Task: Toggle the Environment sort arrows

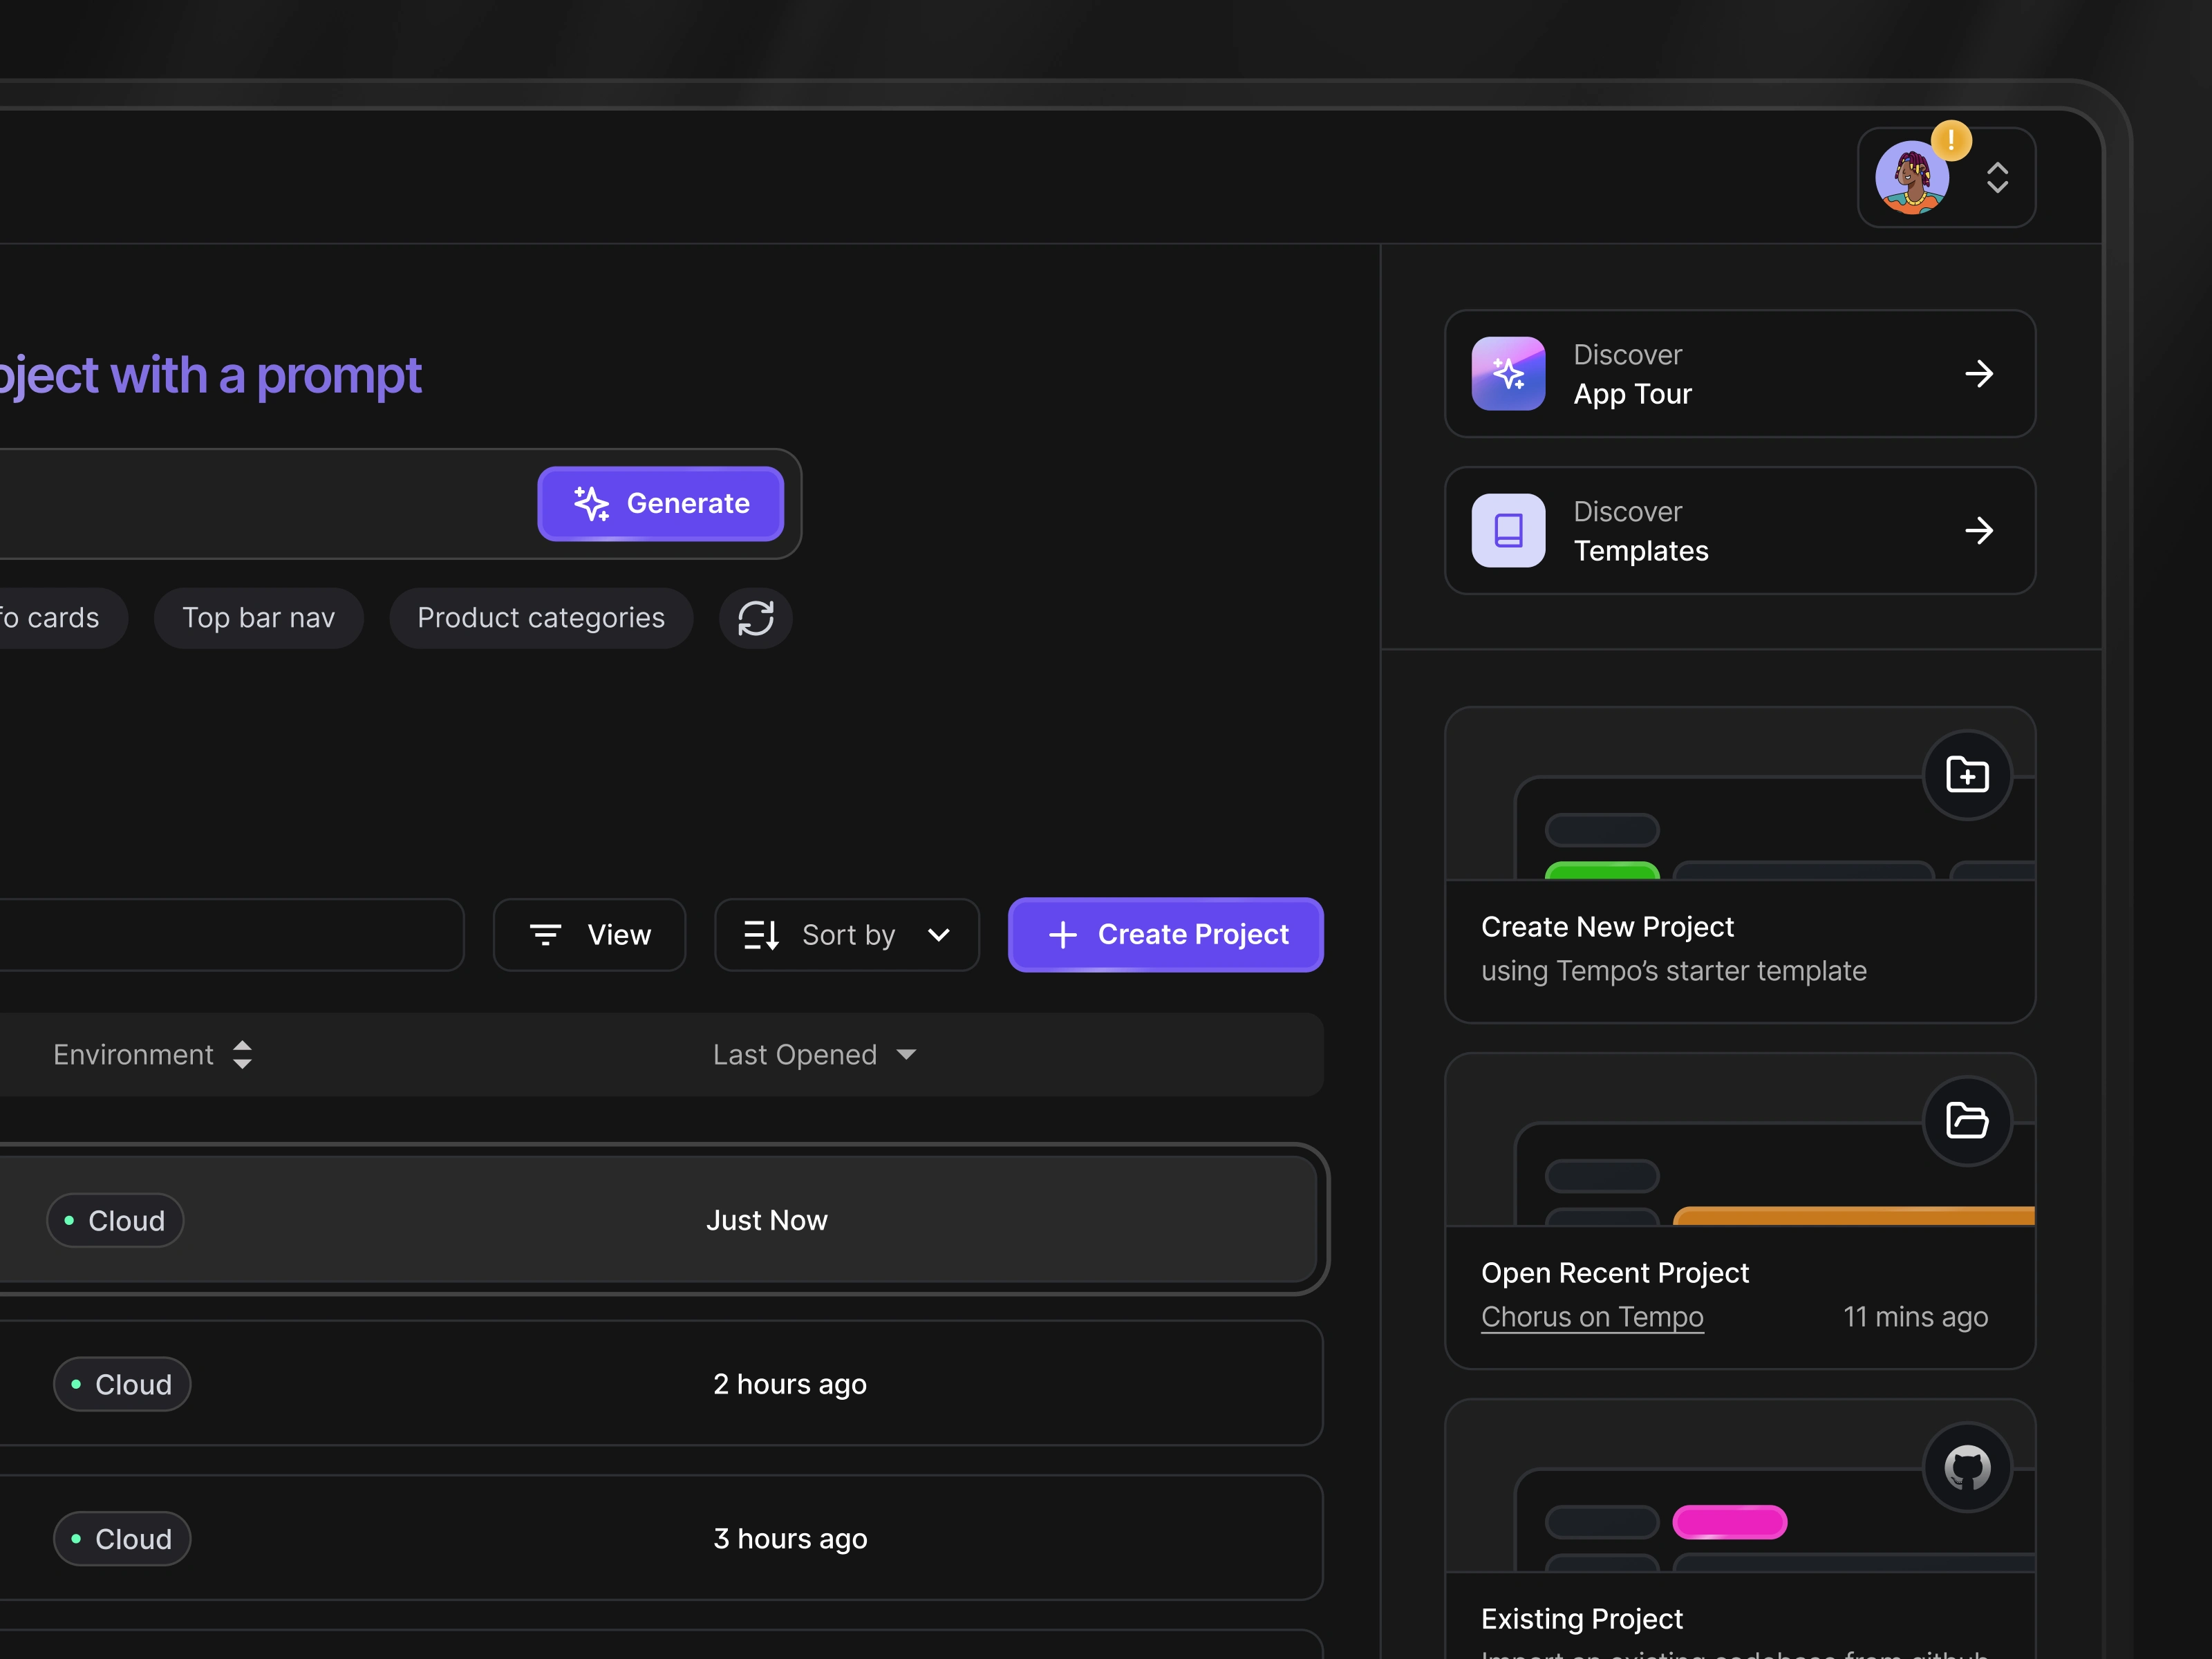Action: click(x=242, y=1055)
